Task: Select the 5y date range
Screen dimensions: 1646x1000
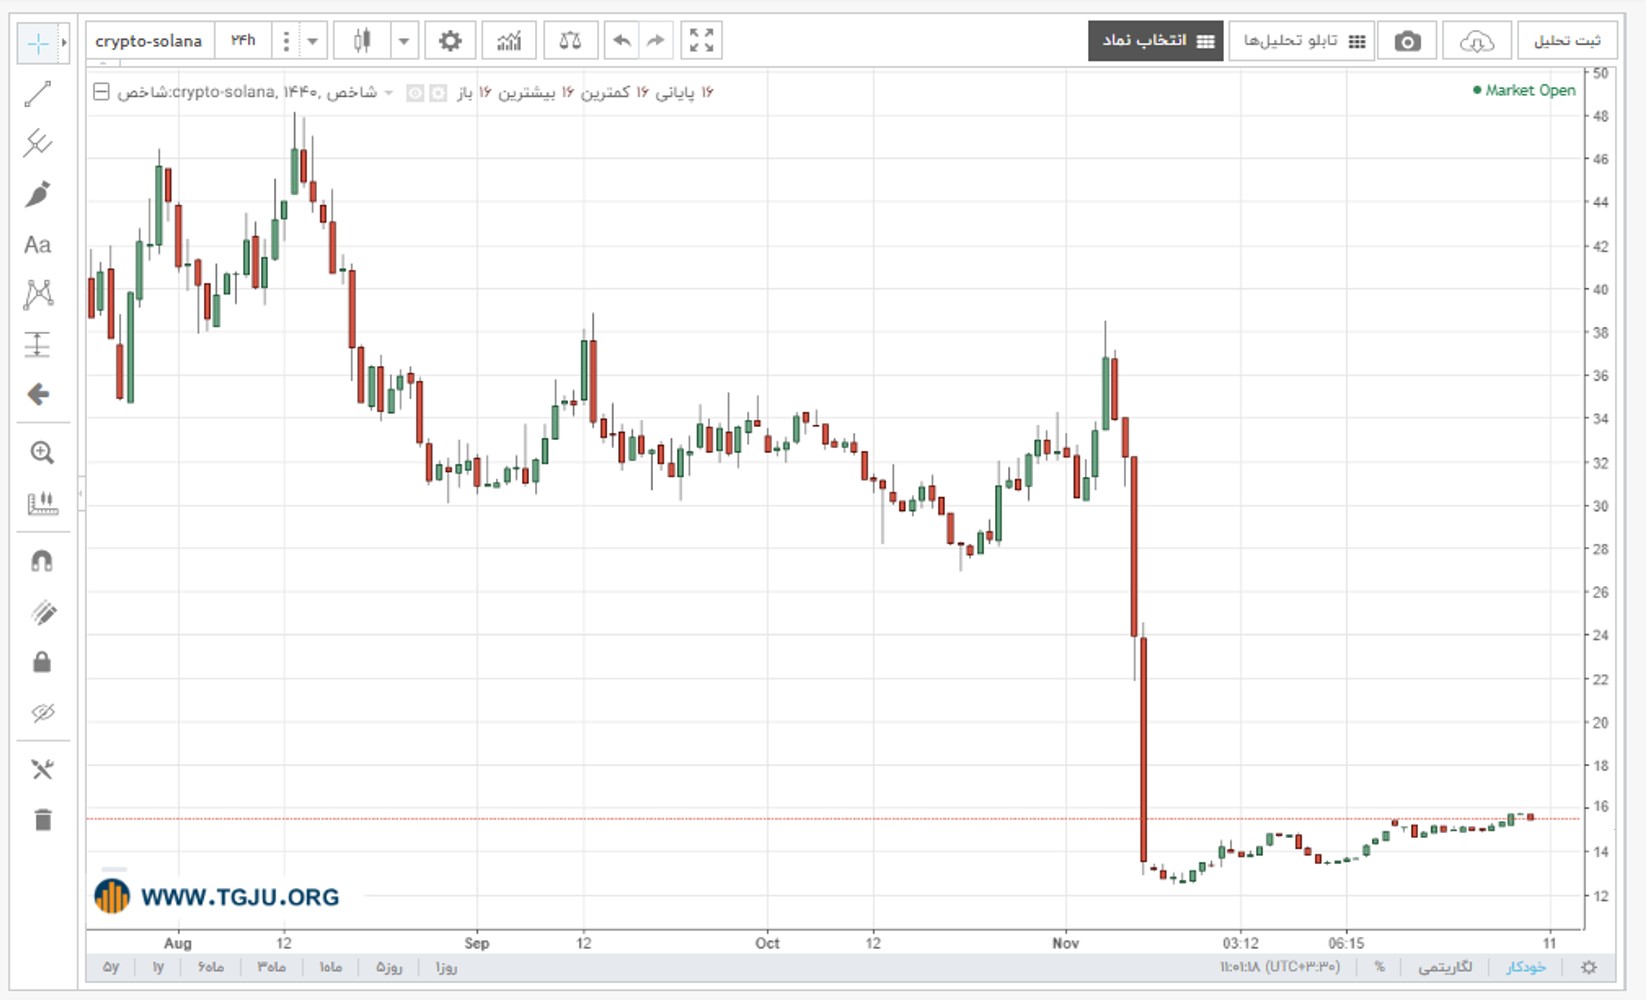Action: (x=111, y=967)
